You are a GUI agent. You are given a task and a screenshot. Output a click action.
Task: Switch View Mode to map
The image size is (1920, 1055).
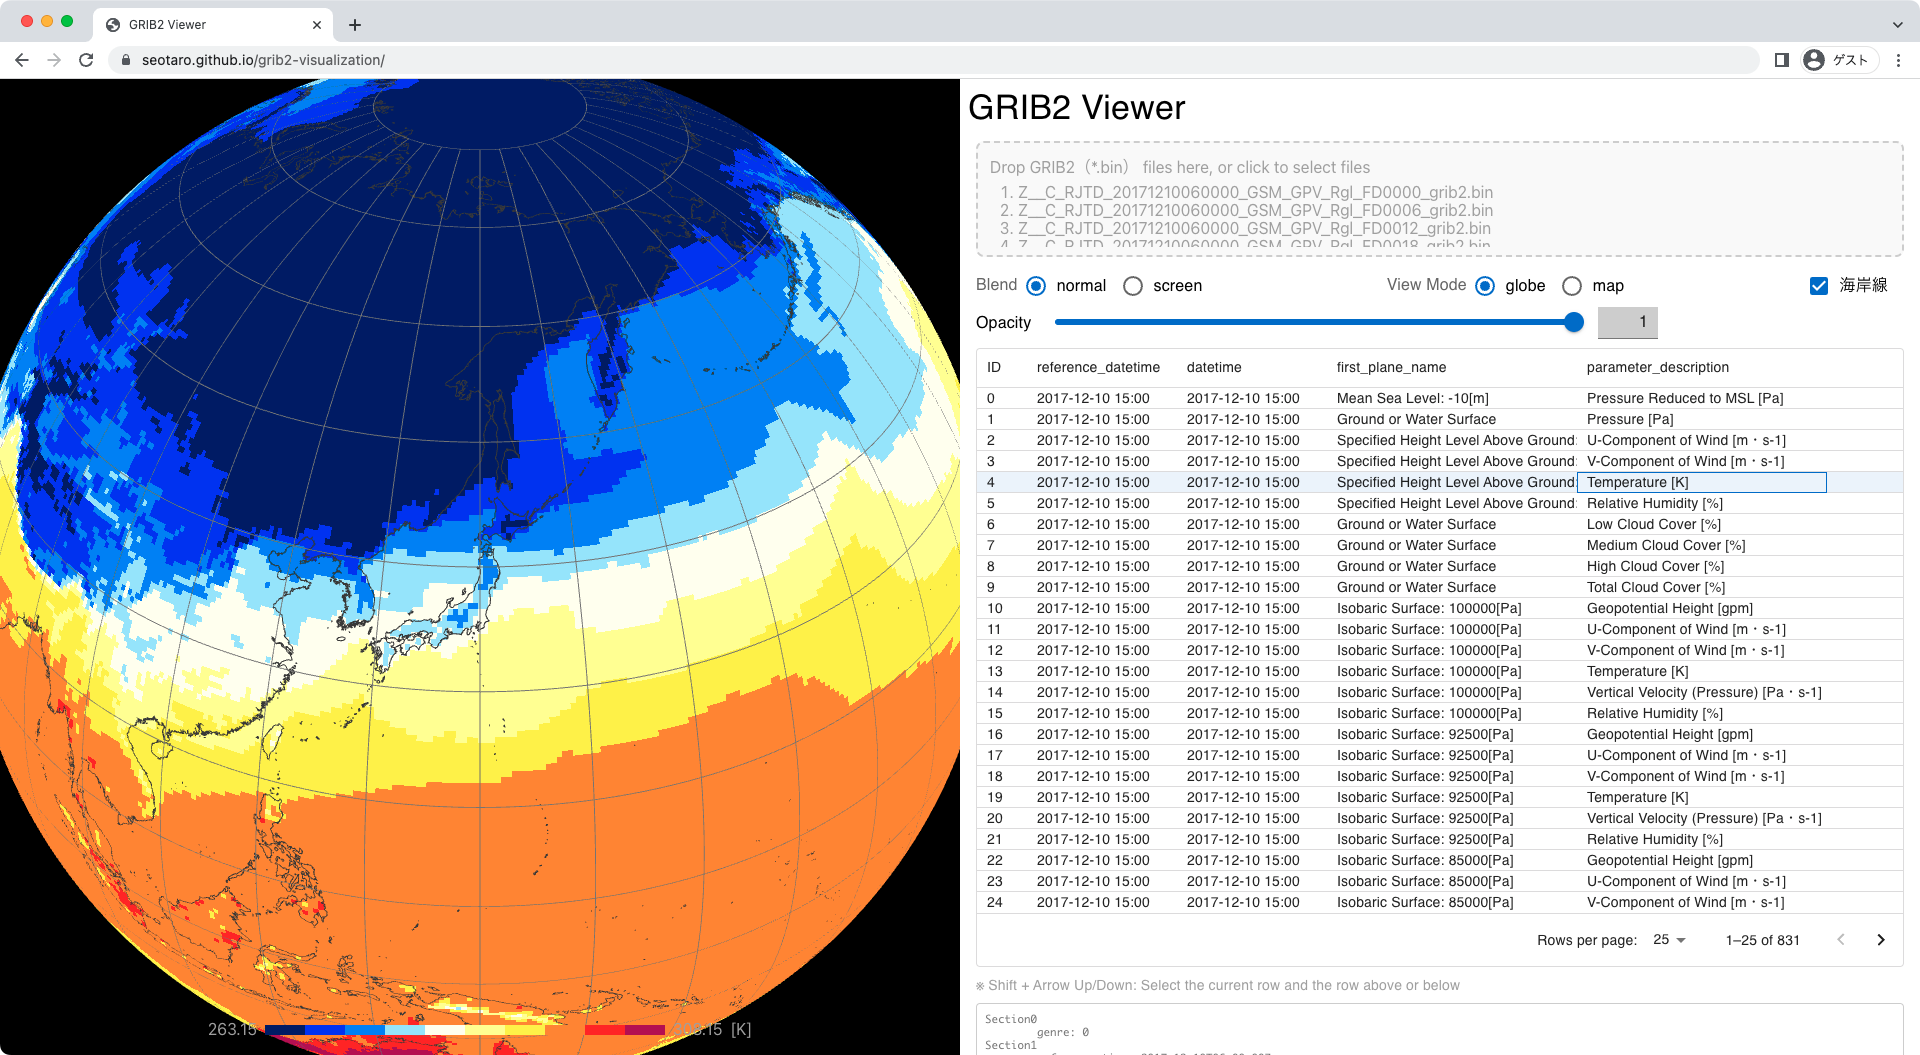[1571, 286]
